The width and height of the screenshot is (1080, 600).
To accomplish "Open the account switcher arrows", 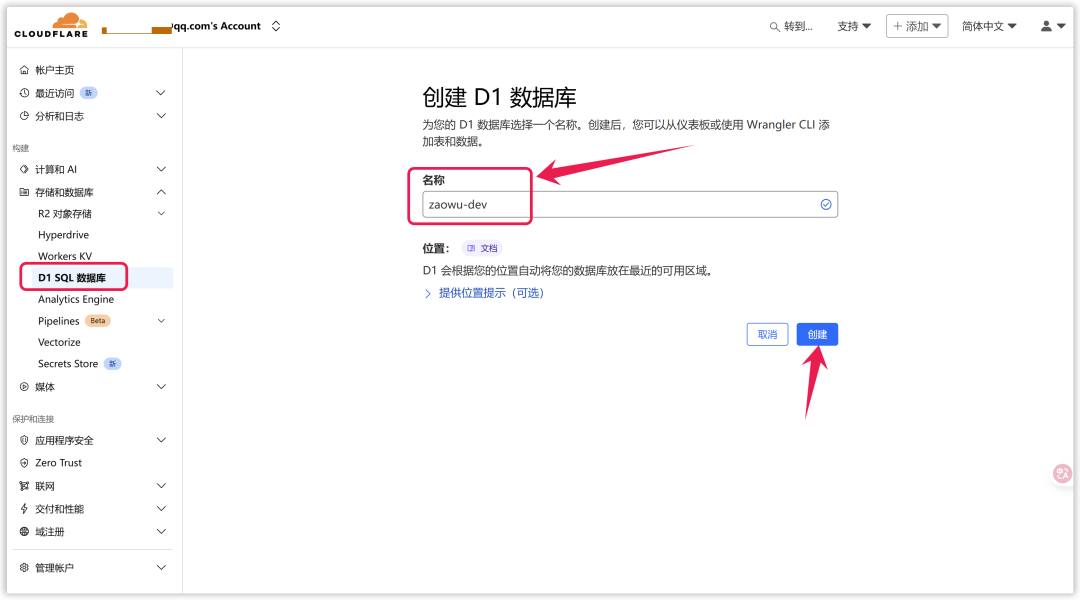I will point(276,26).
